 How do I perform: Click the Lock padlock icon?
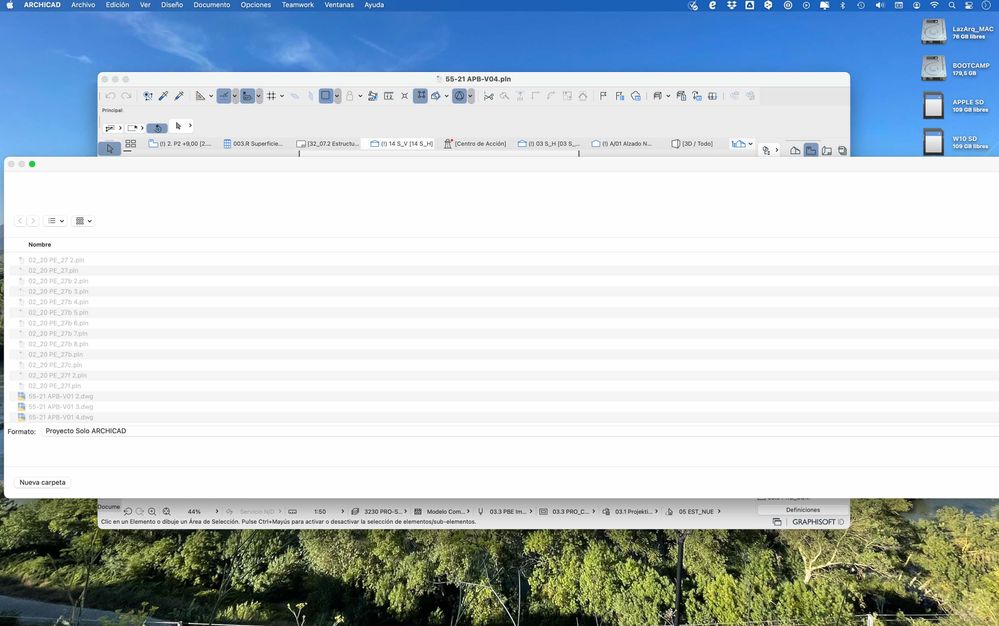pyautogui.click(x=350, y=96)
